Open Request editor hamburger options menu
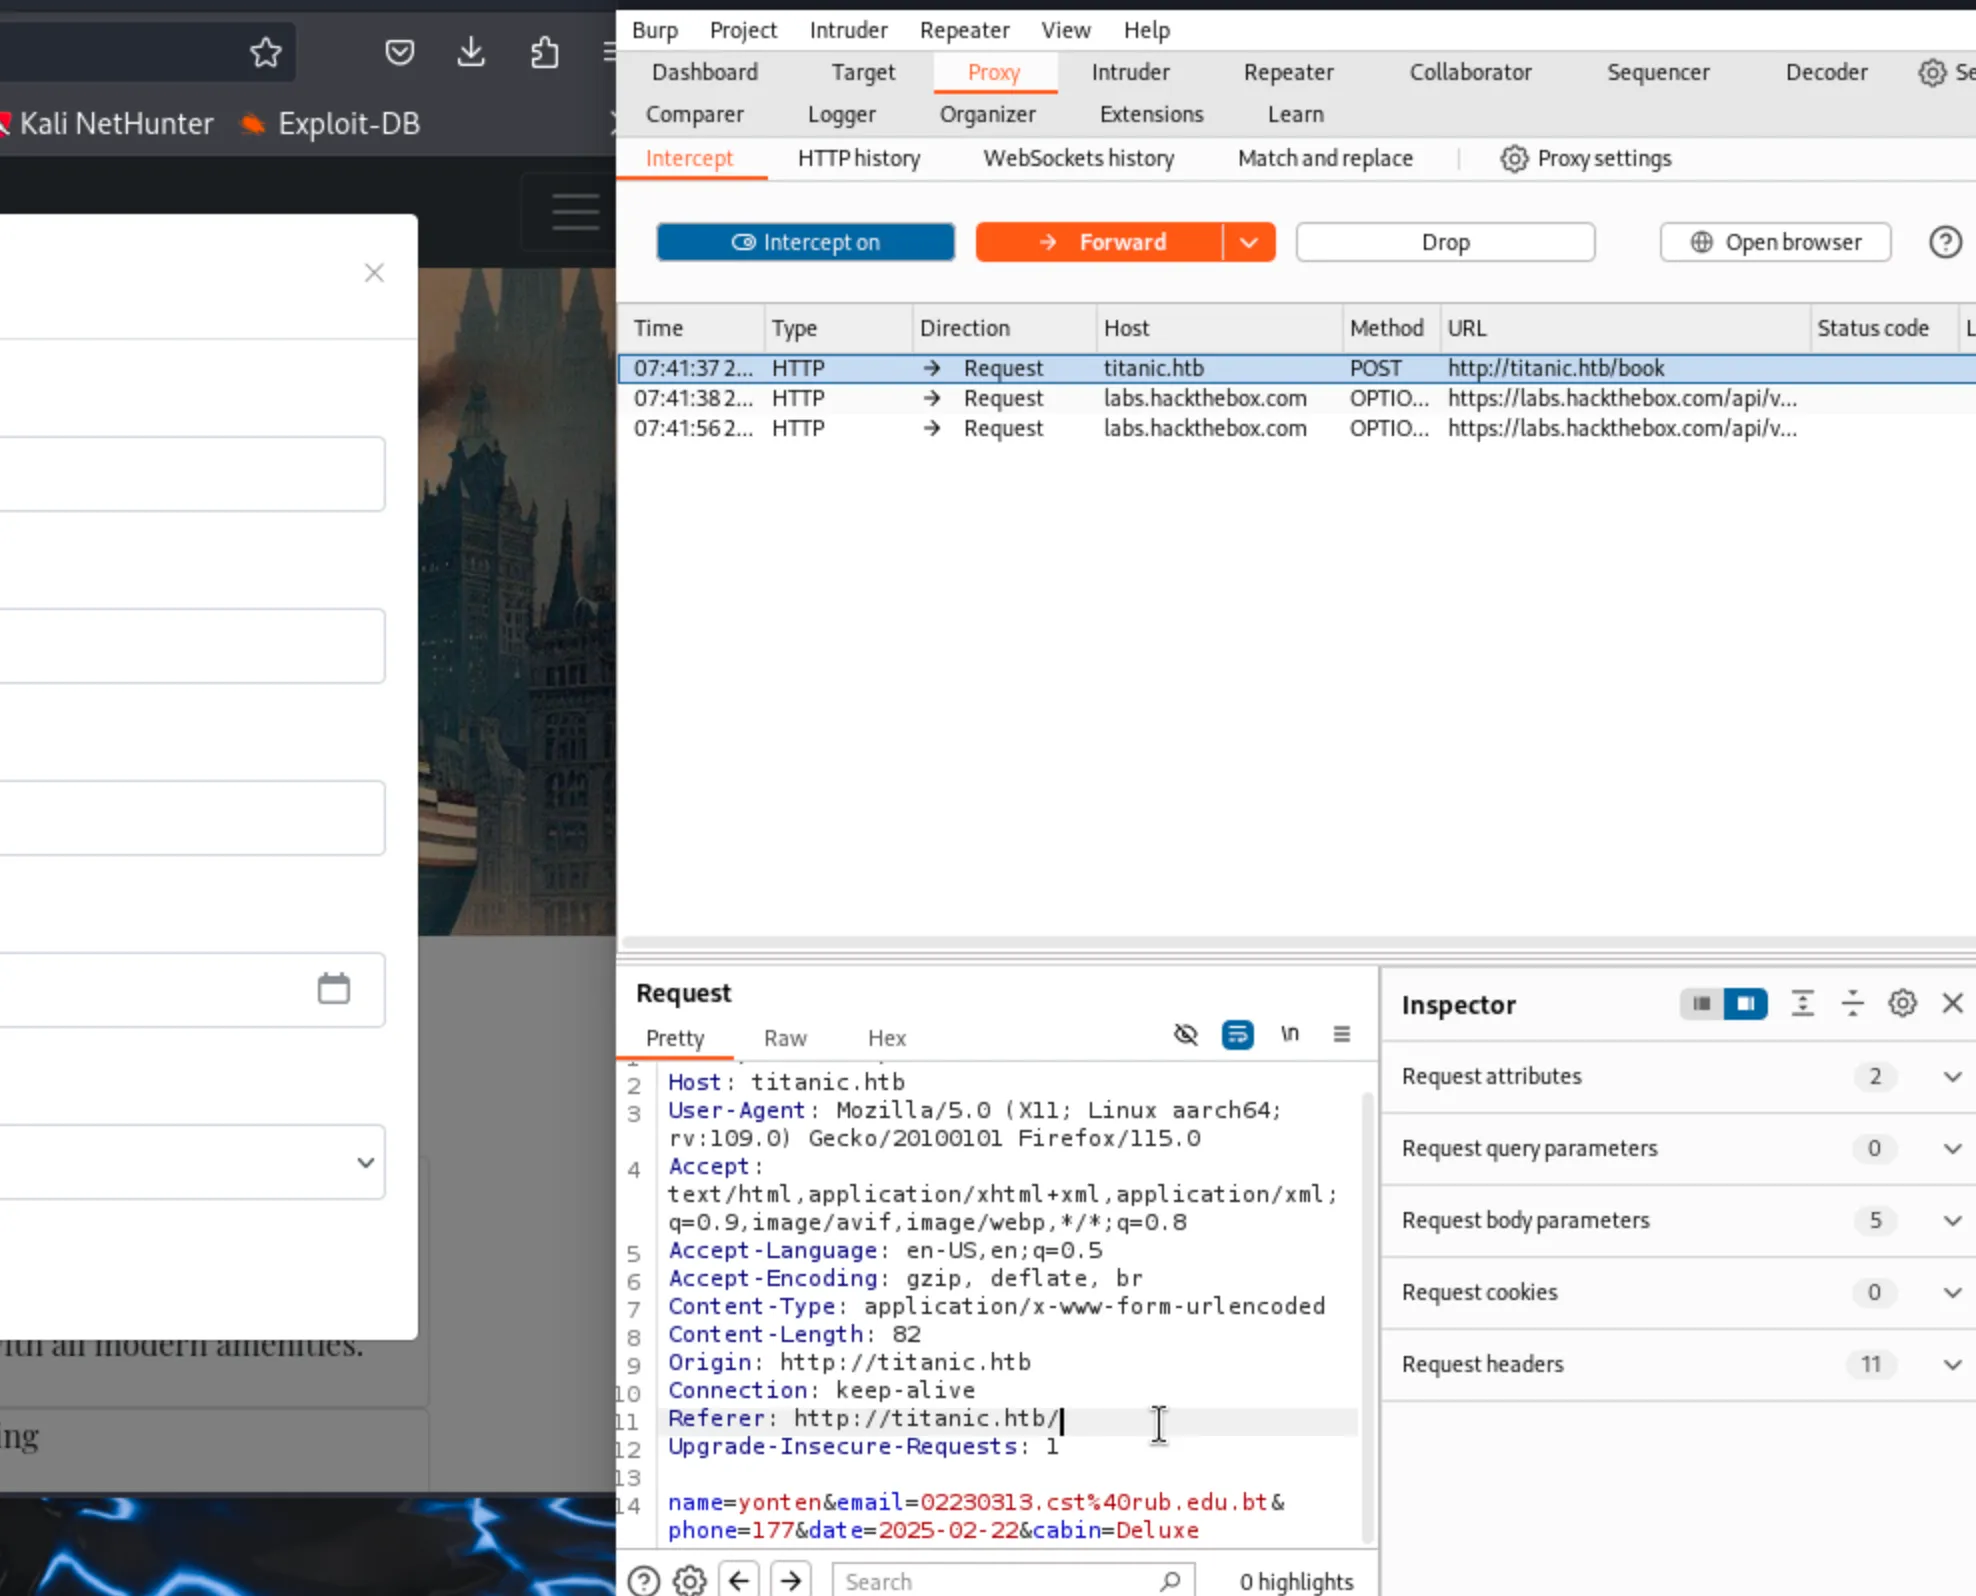This screenshot has width=1976, height=1596. click(1342, 1034)
